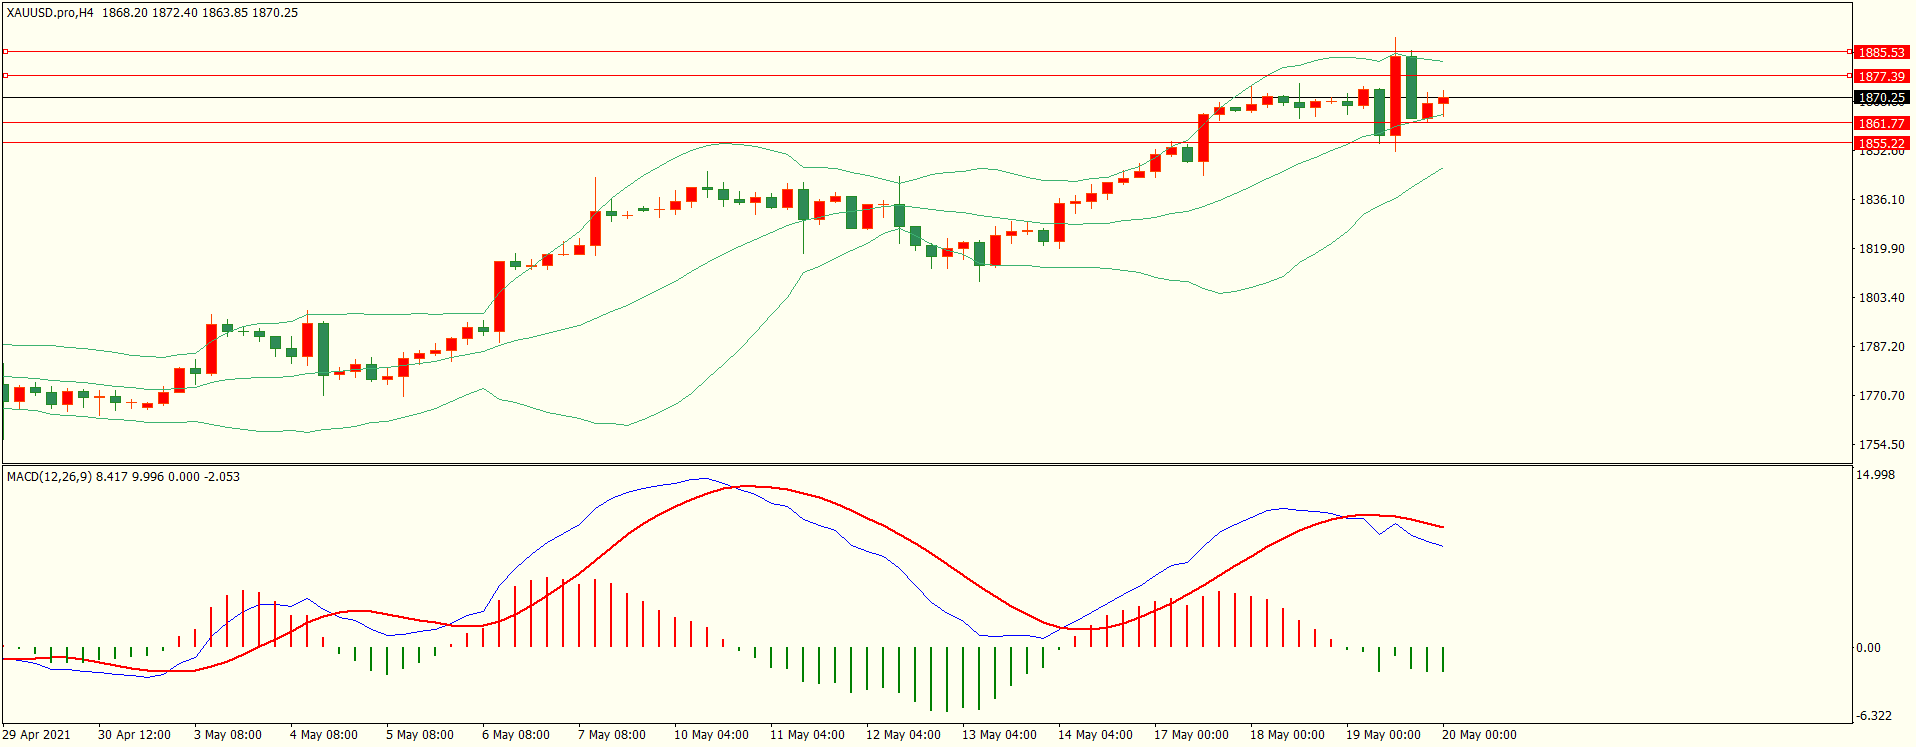
Task: Click the 4 May 08:00 time label
Action: (x=324, y=735)
